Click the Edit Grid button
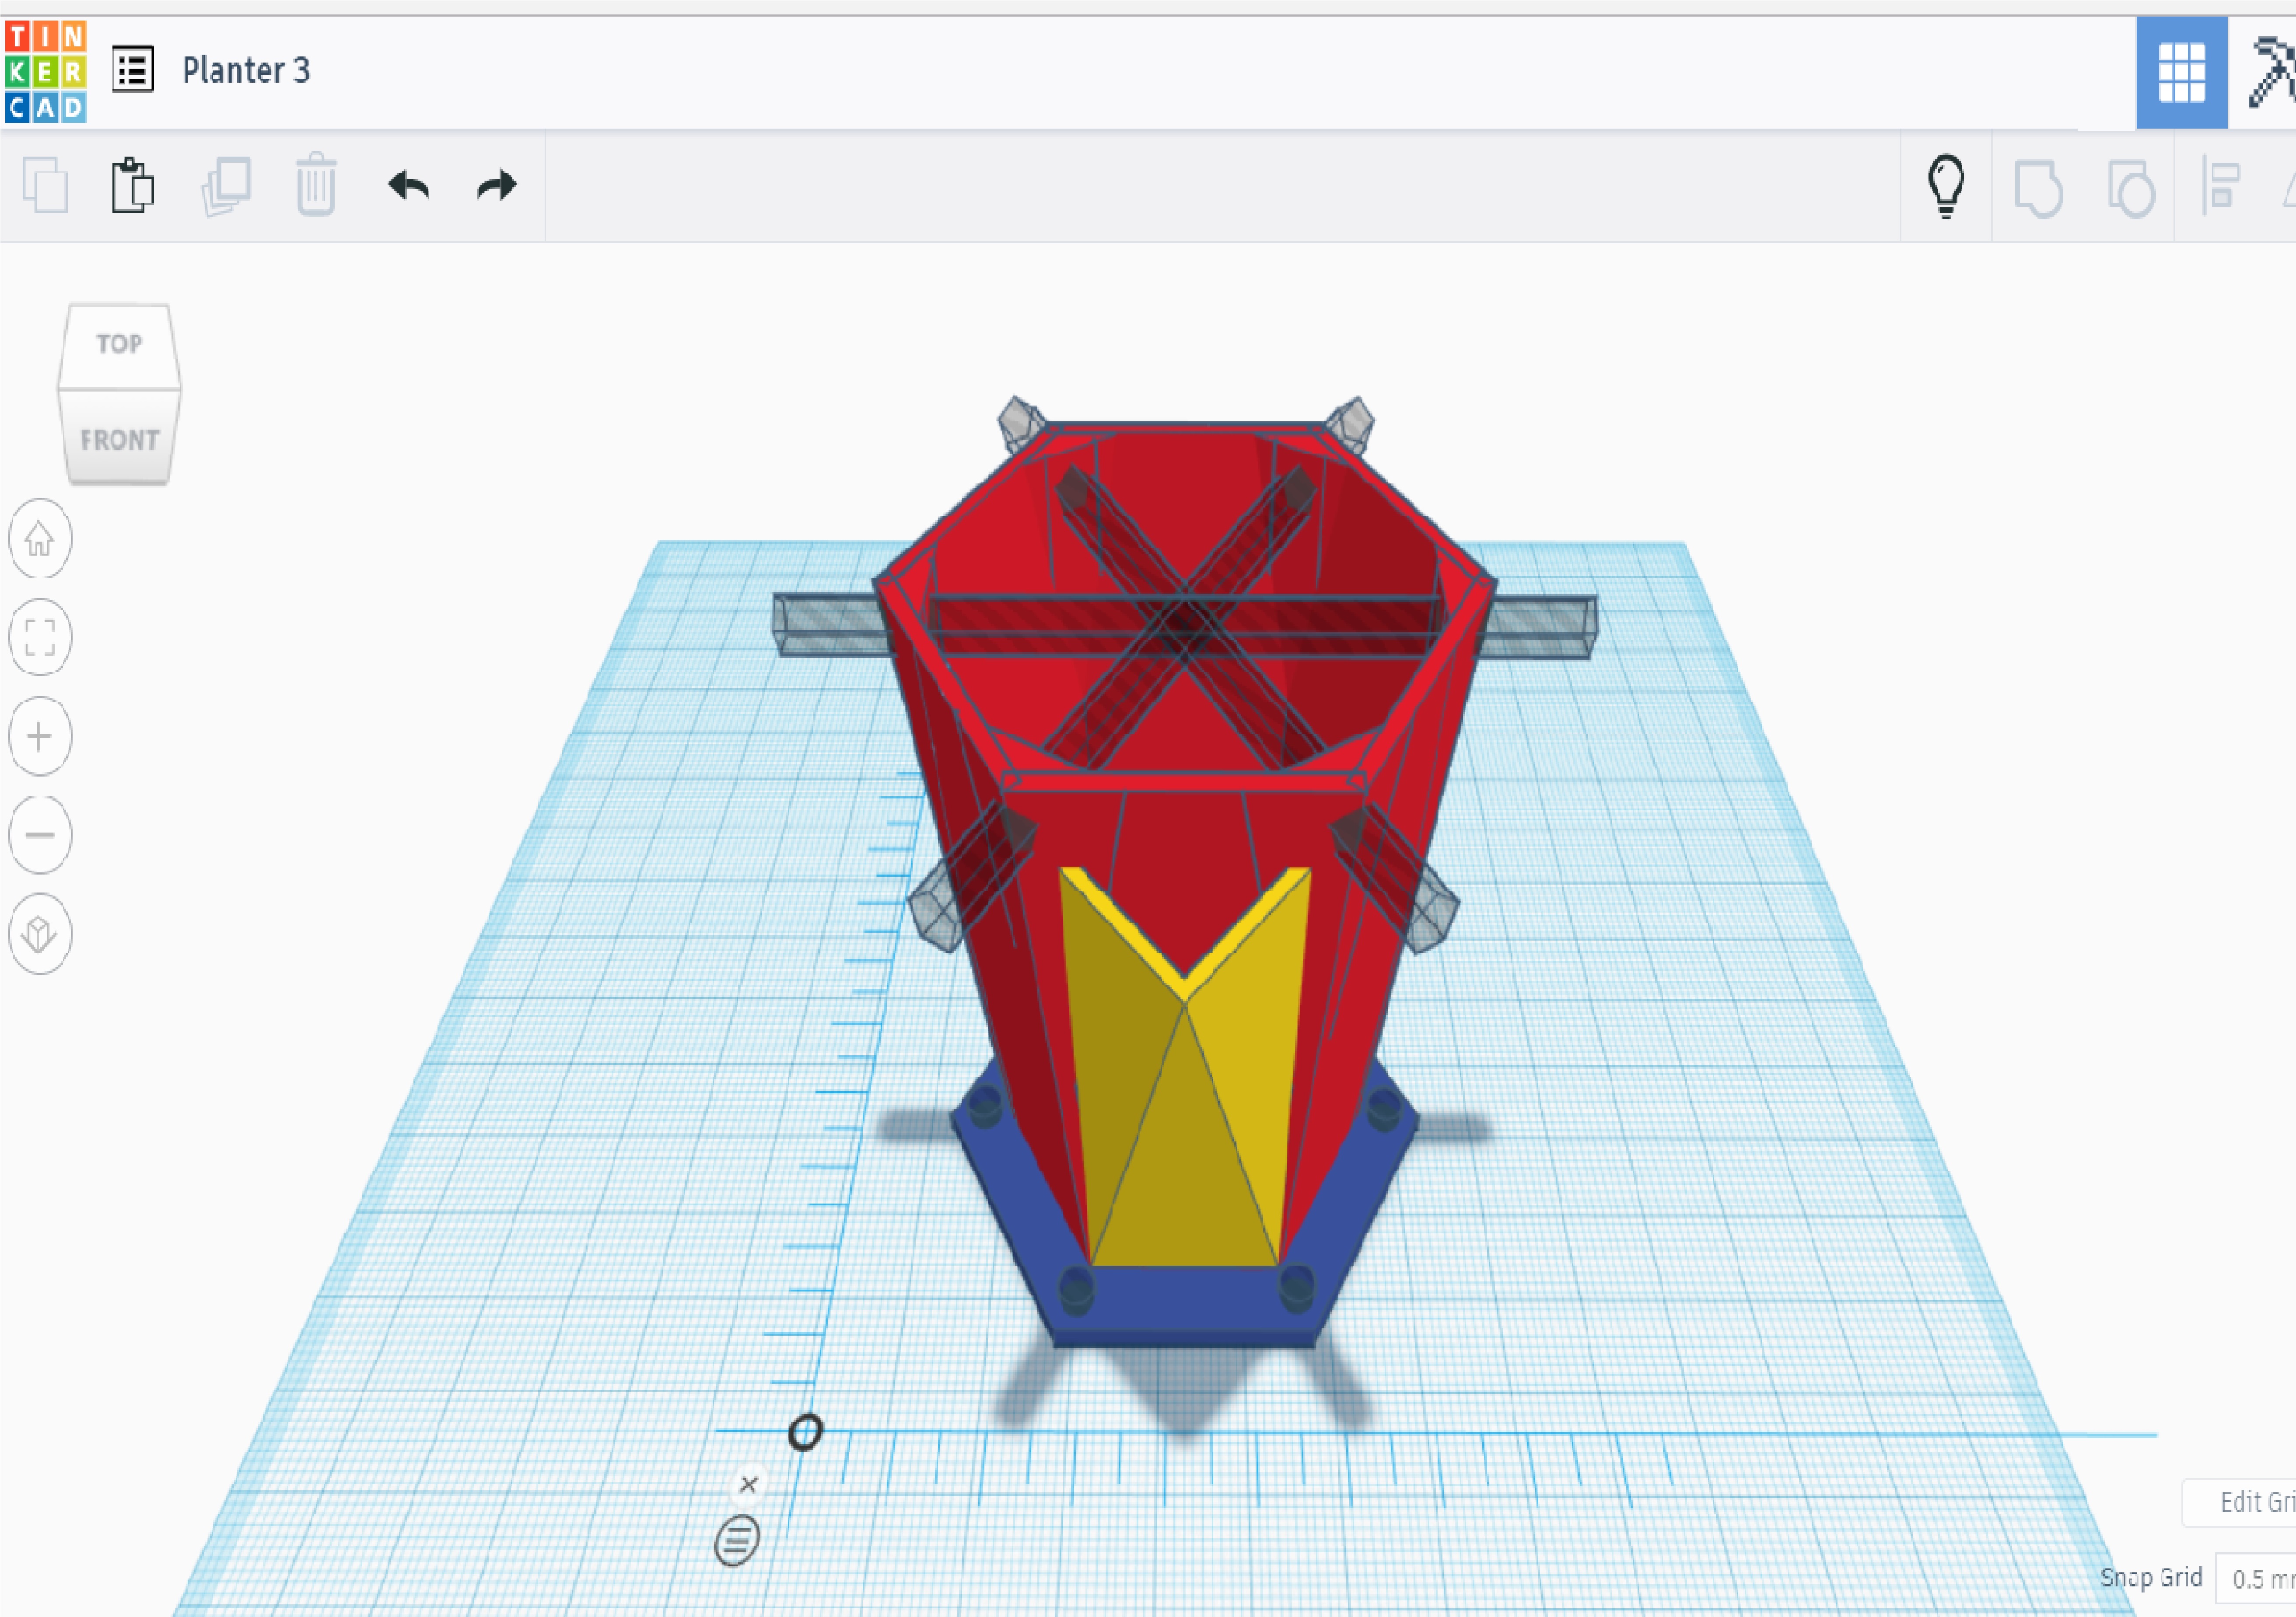The image size is (2296, 1617). point(2239,1502)
